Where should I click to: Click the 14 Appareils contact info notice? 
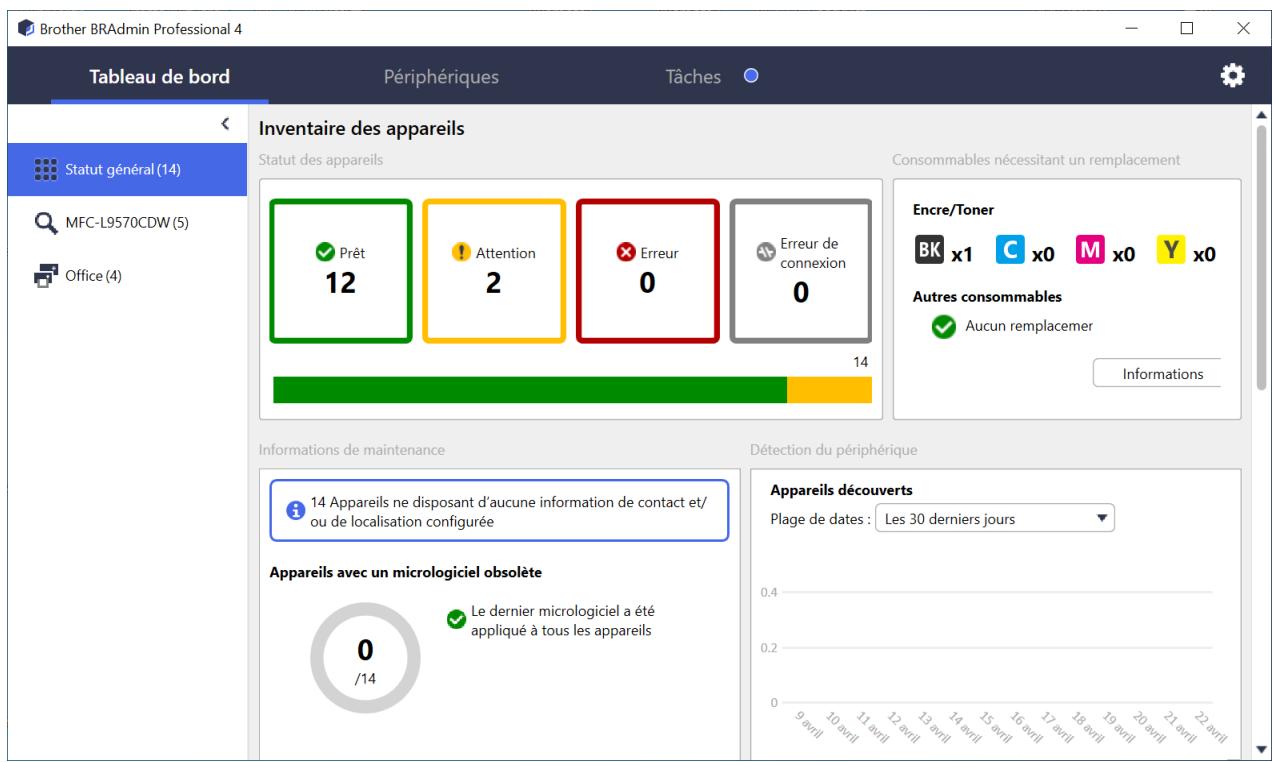pos(499,510)
